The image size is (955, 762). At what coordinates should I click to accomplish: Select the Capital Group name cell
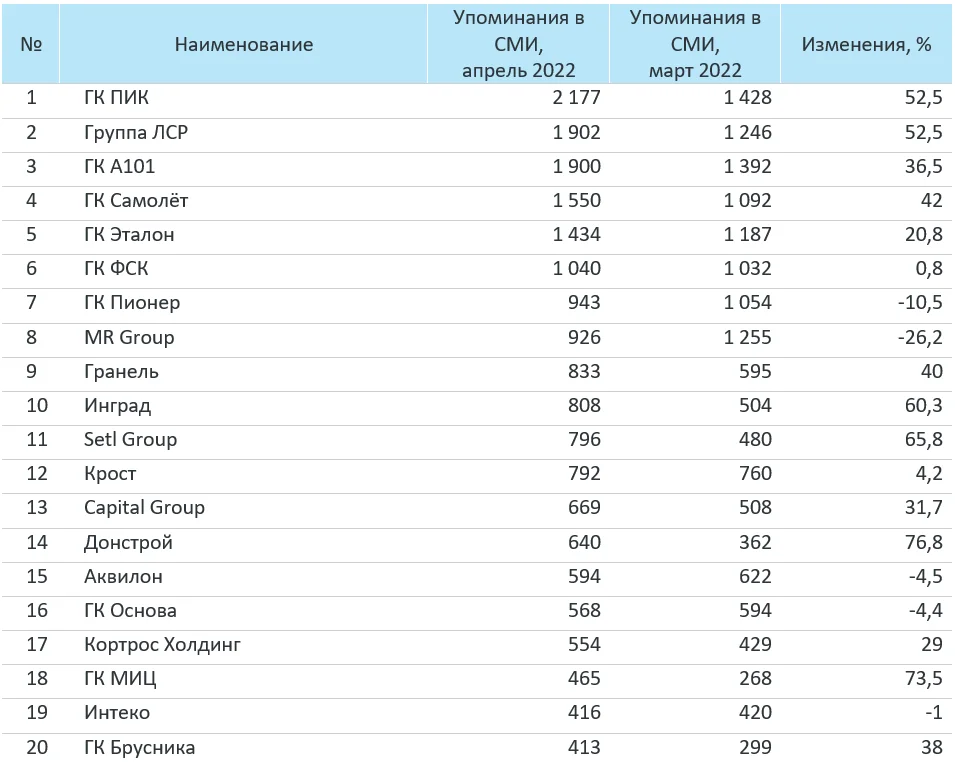(x=144, y=507)
